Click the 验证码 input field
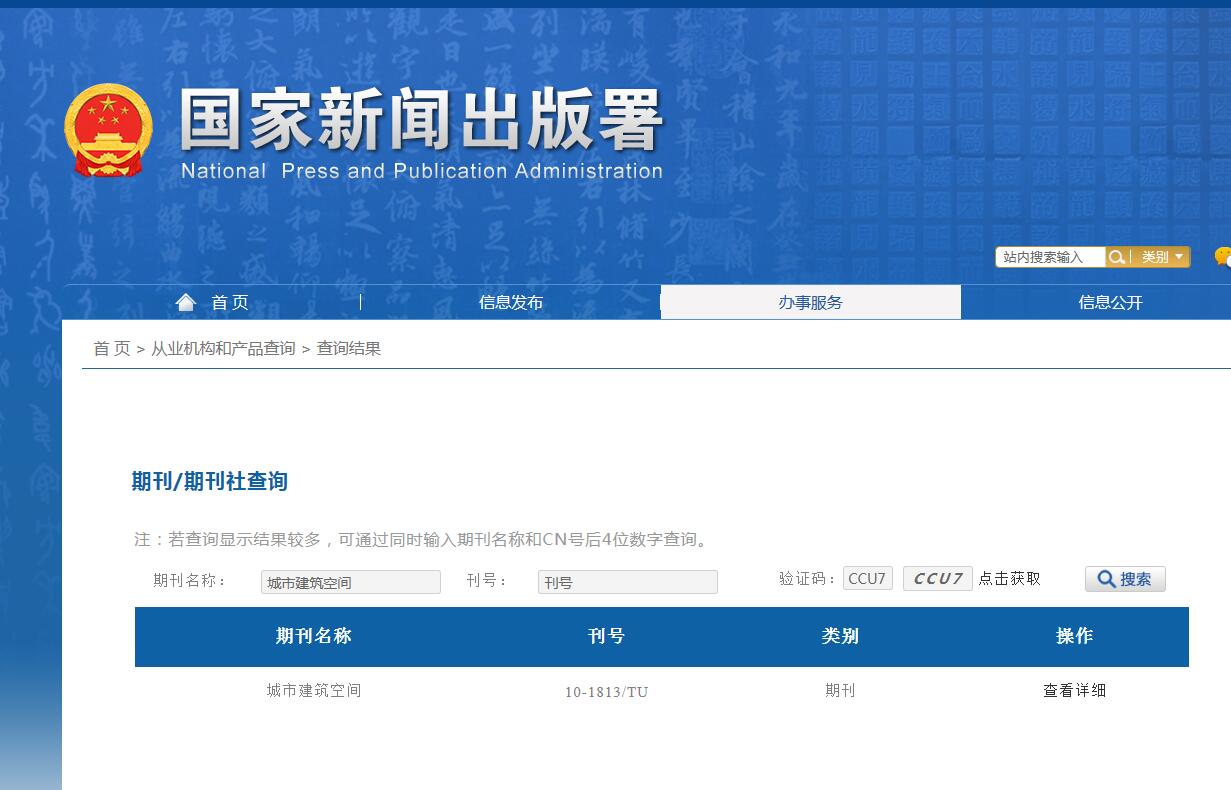This screenshot has height=790, width=1231. point(866,578)
